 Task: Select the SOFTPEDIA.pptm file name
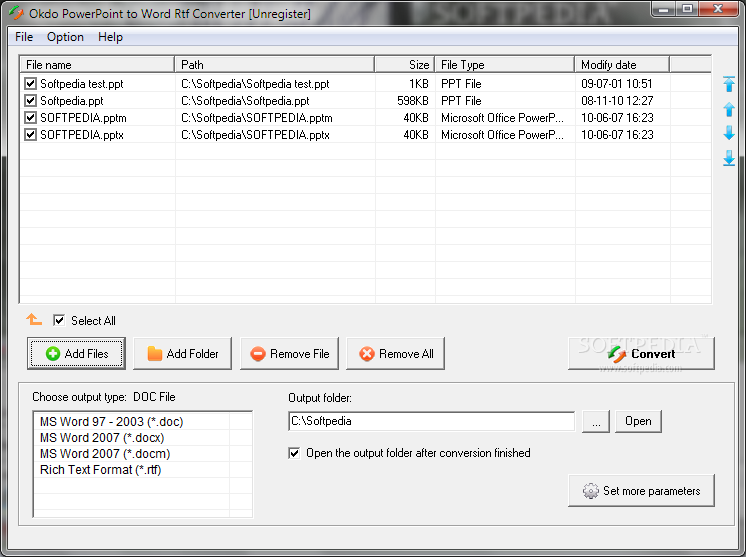pos(83,118)
